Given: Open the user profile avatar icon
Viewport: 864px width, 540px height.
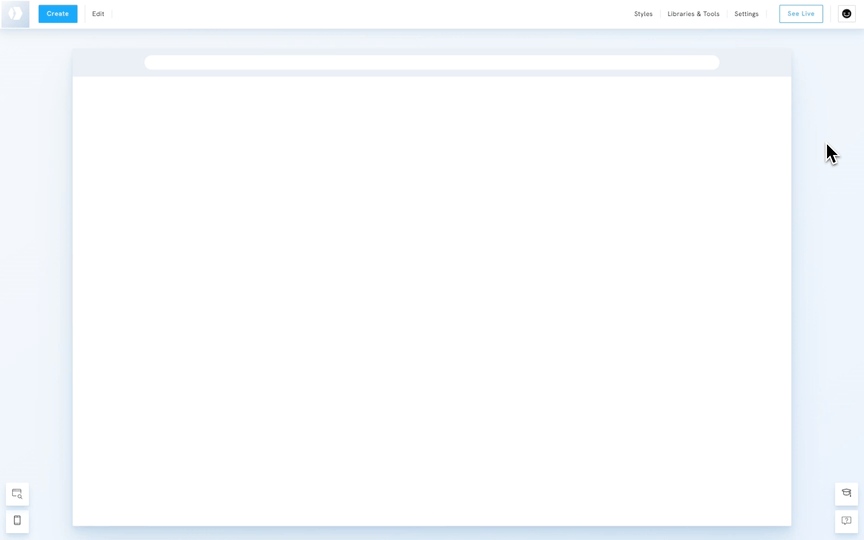Looking at the screenshot, I should [846, 14].
